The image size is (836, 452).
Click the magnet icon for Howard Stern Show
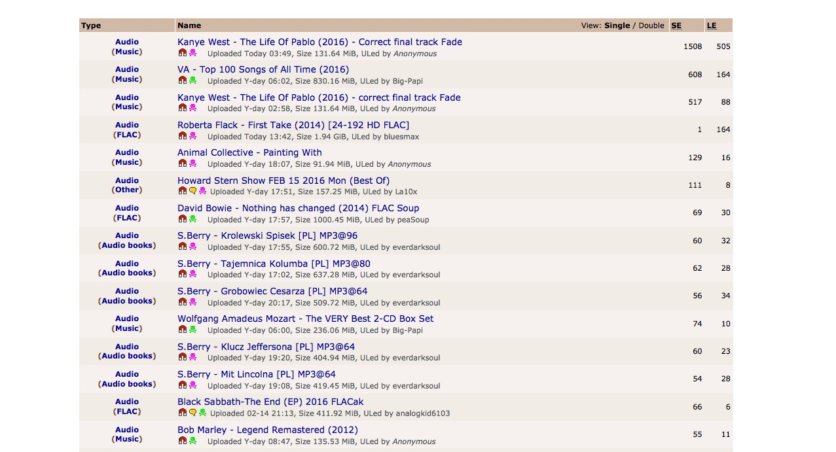(182, 191)
